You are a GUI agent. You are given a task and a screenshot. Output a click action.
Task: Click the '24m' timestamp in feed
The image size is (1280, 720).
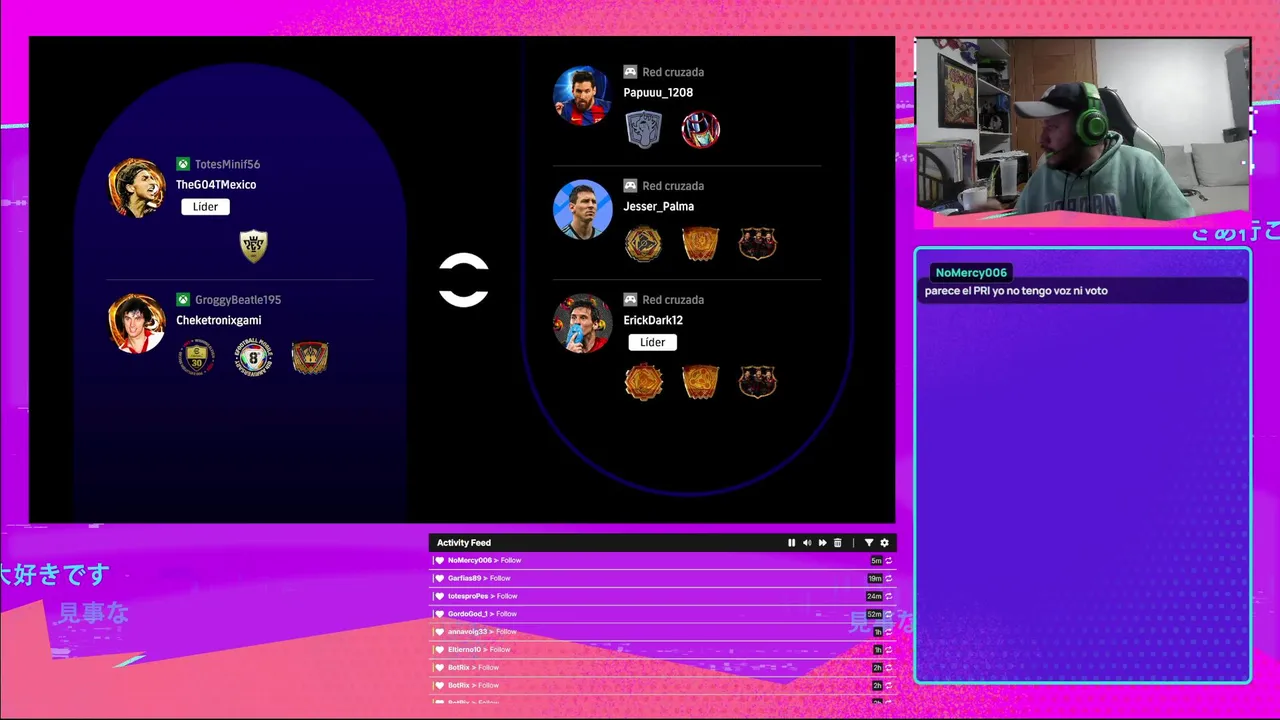(x=874, y=597)
